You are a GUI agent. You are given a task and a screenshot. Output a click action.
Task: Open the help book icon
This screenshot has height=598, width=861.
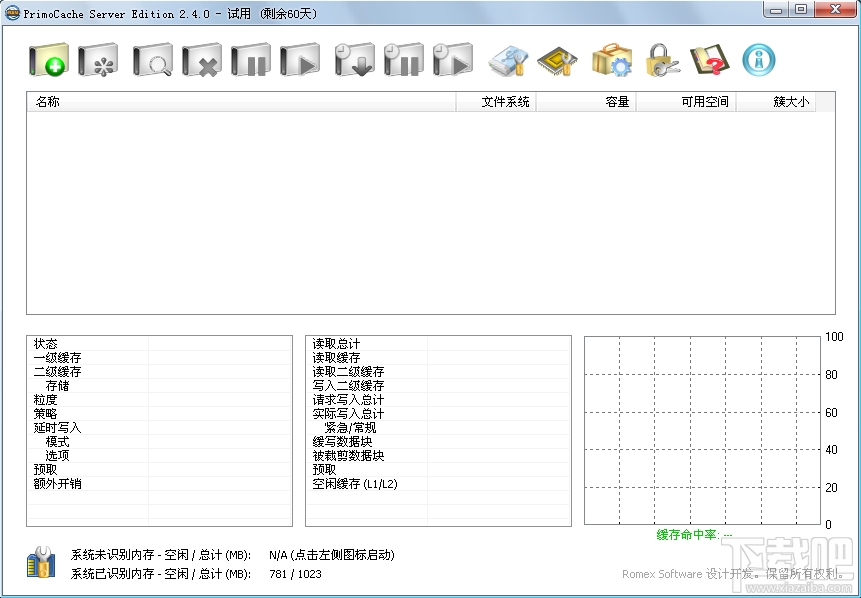pos(710,59)
